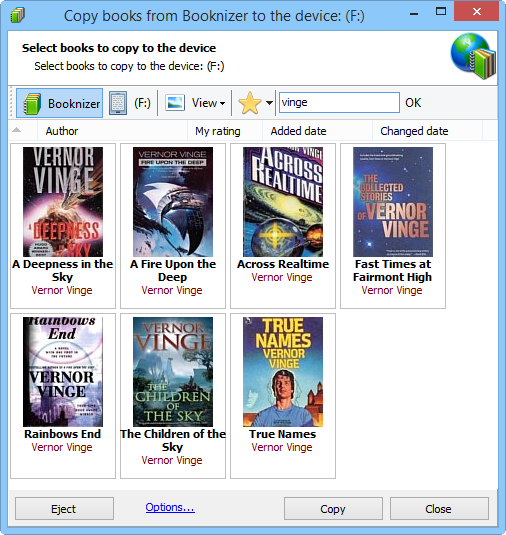Select The Children of the Sky cover
Image resolution: width=506 pixels, height=535 pixels.
[173, 372]
